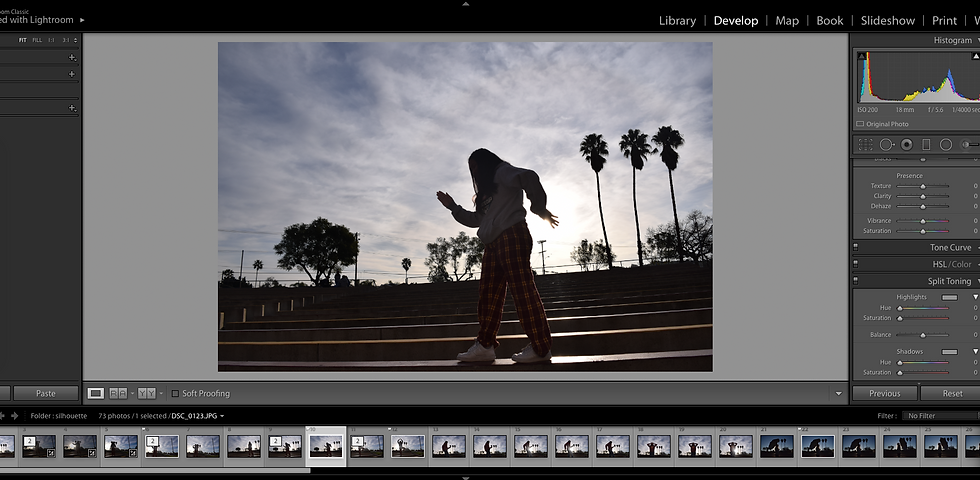Image resolution: width=980 pixels, height=480 pixels.
Task: Switch to the Develop module
Action: [x=736, y=20]
